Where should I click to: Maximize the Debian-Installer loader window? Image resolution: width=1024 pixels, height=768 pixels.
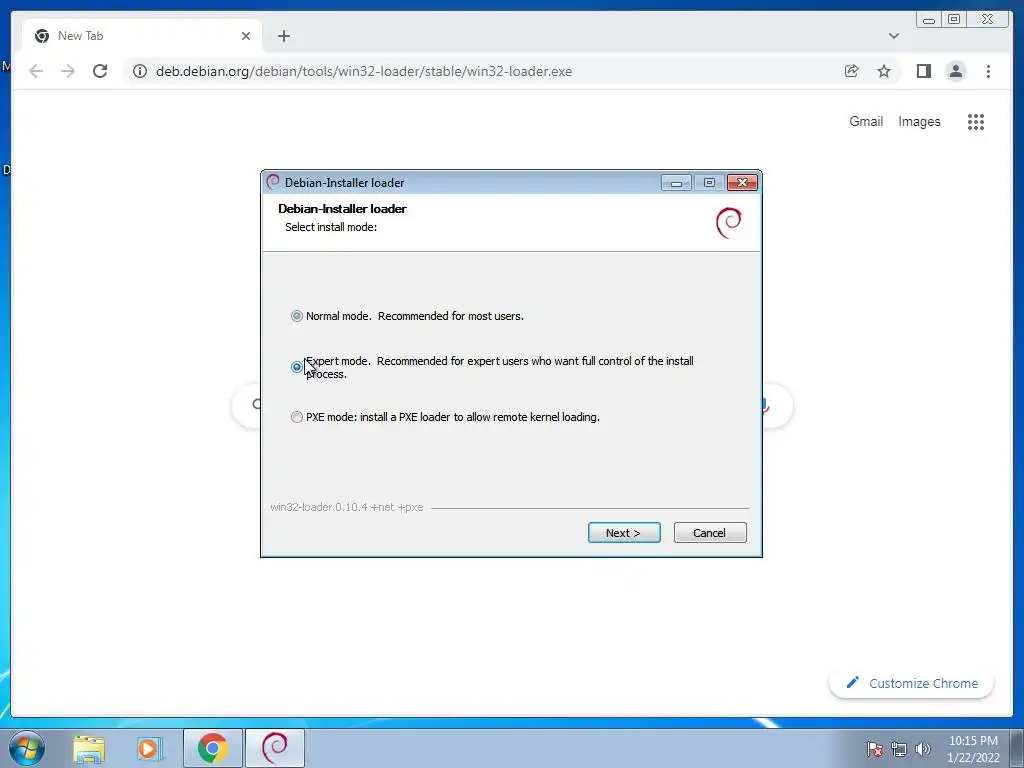point(709,183)
